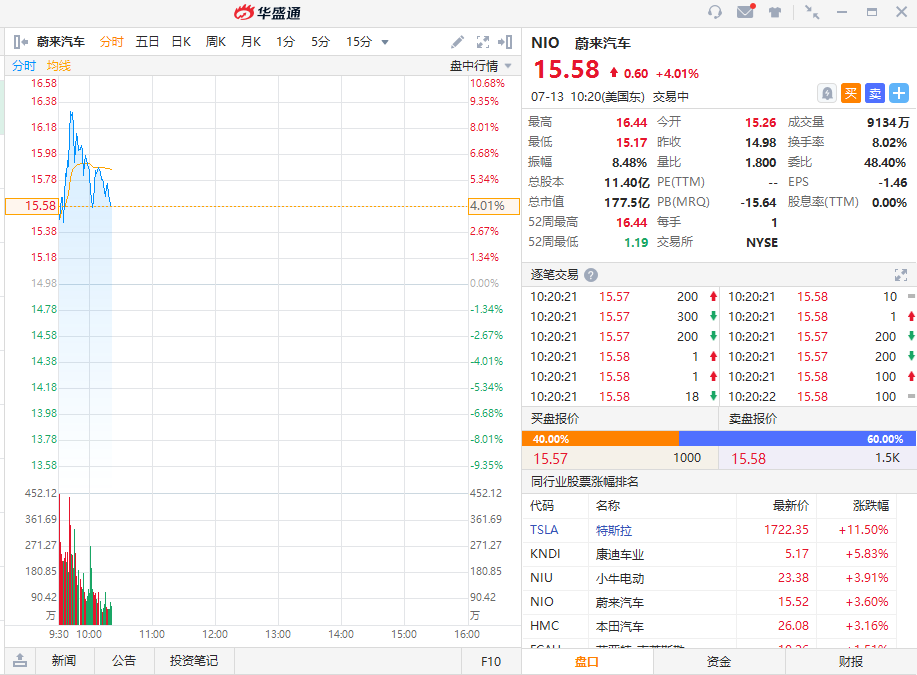The width and height of the screenshot is (917, 675).
Task: Click the share/export icon at bottom left
Action: pos(20,661)
